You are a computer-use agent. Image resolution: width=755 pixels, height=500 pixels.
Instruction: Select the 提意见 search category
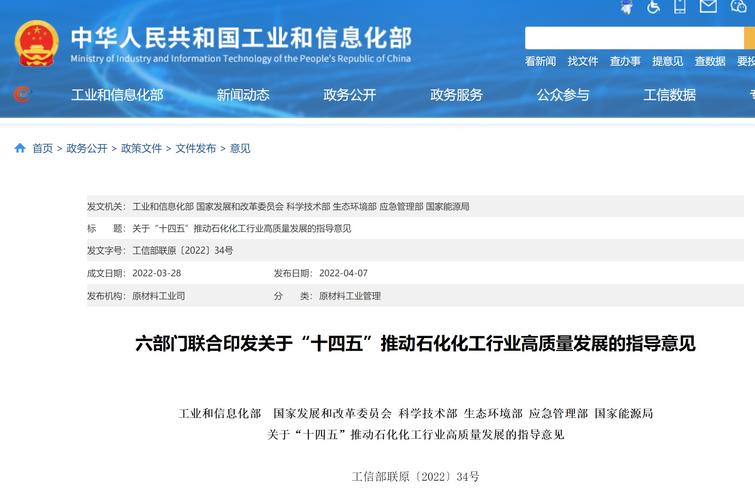(667, 61)
